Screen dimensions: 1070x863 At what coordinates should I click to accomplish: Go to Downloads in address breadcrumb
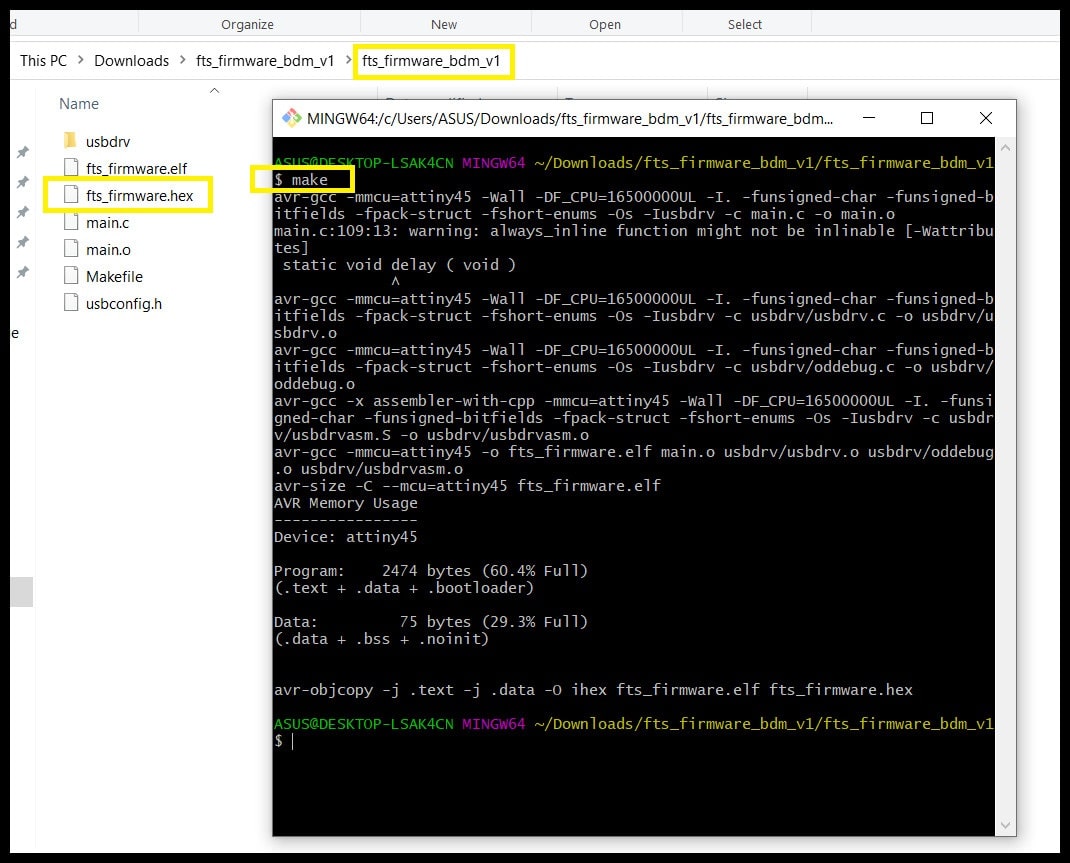pos(132,61)
